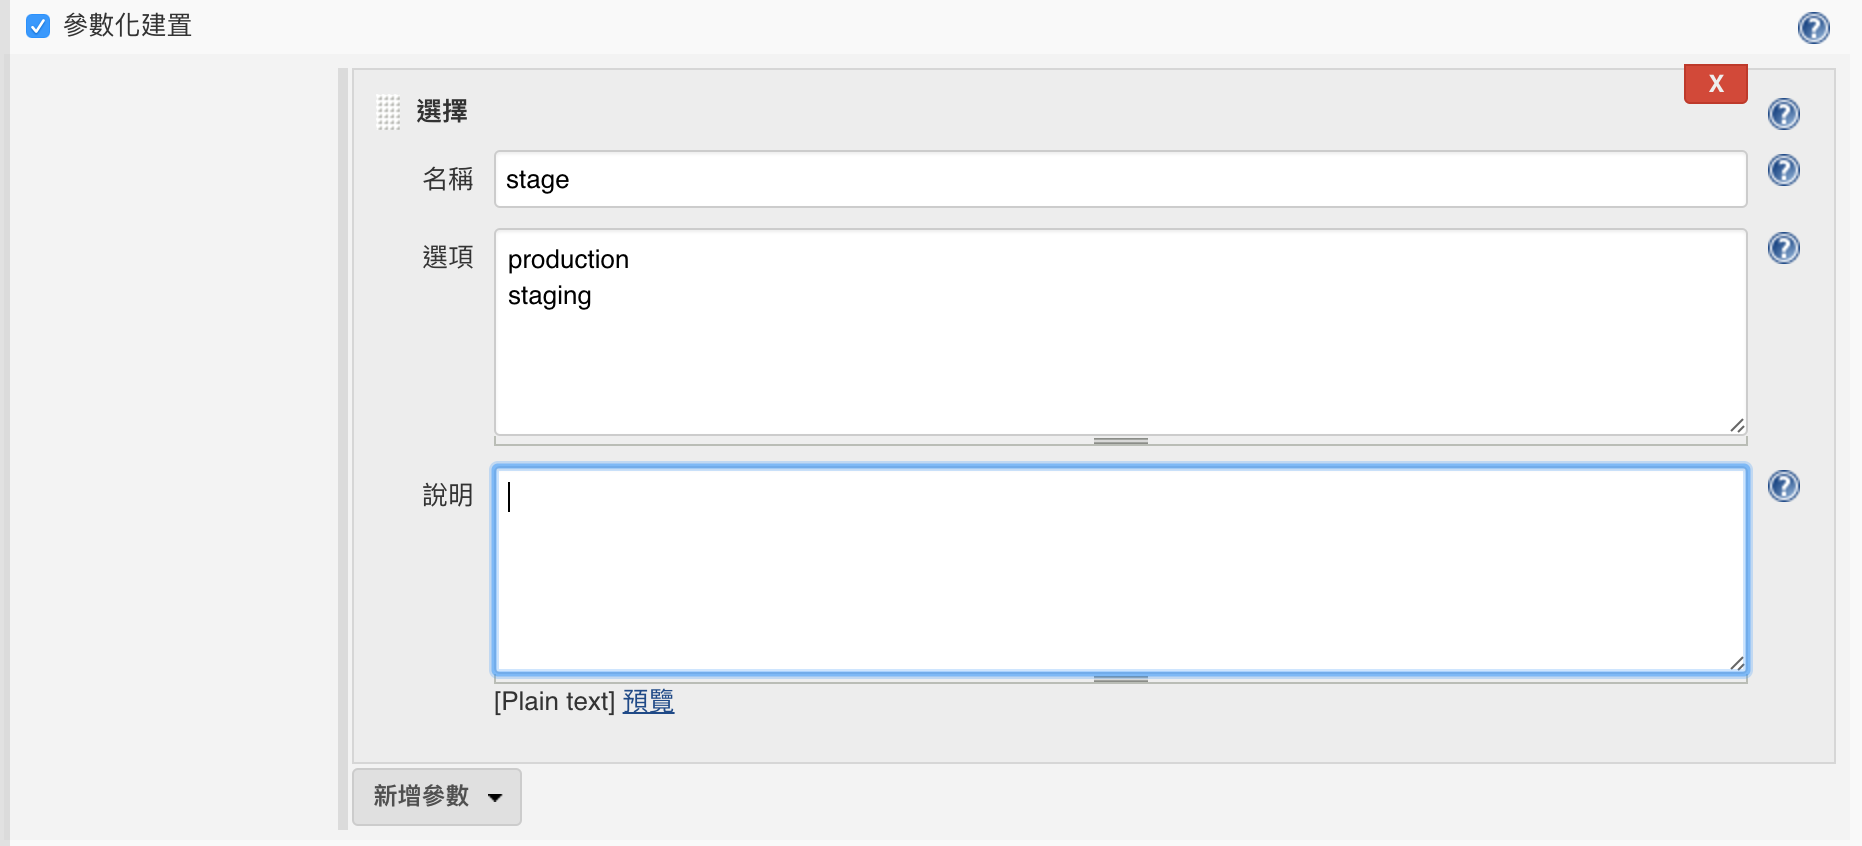Click the 選擇 parameter title
This screenshot has width=1862, height=846.
click(442, 111)
